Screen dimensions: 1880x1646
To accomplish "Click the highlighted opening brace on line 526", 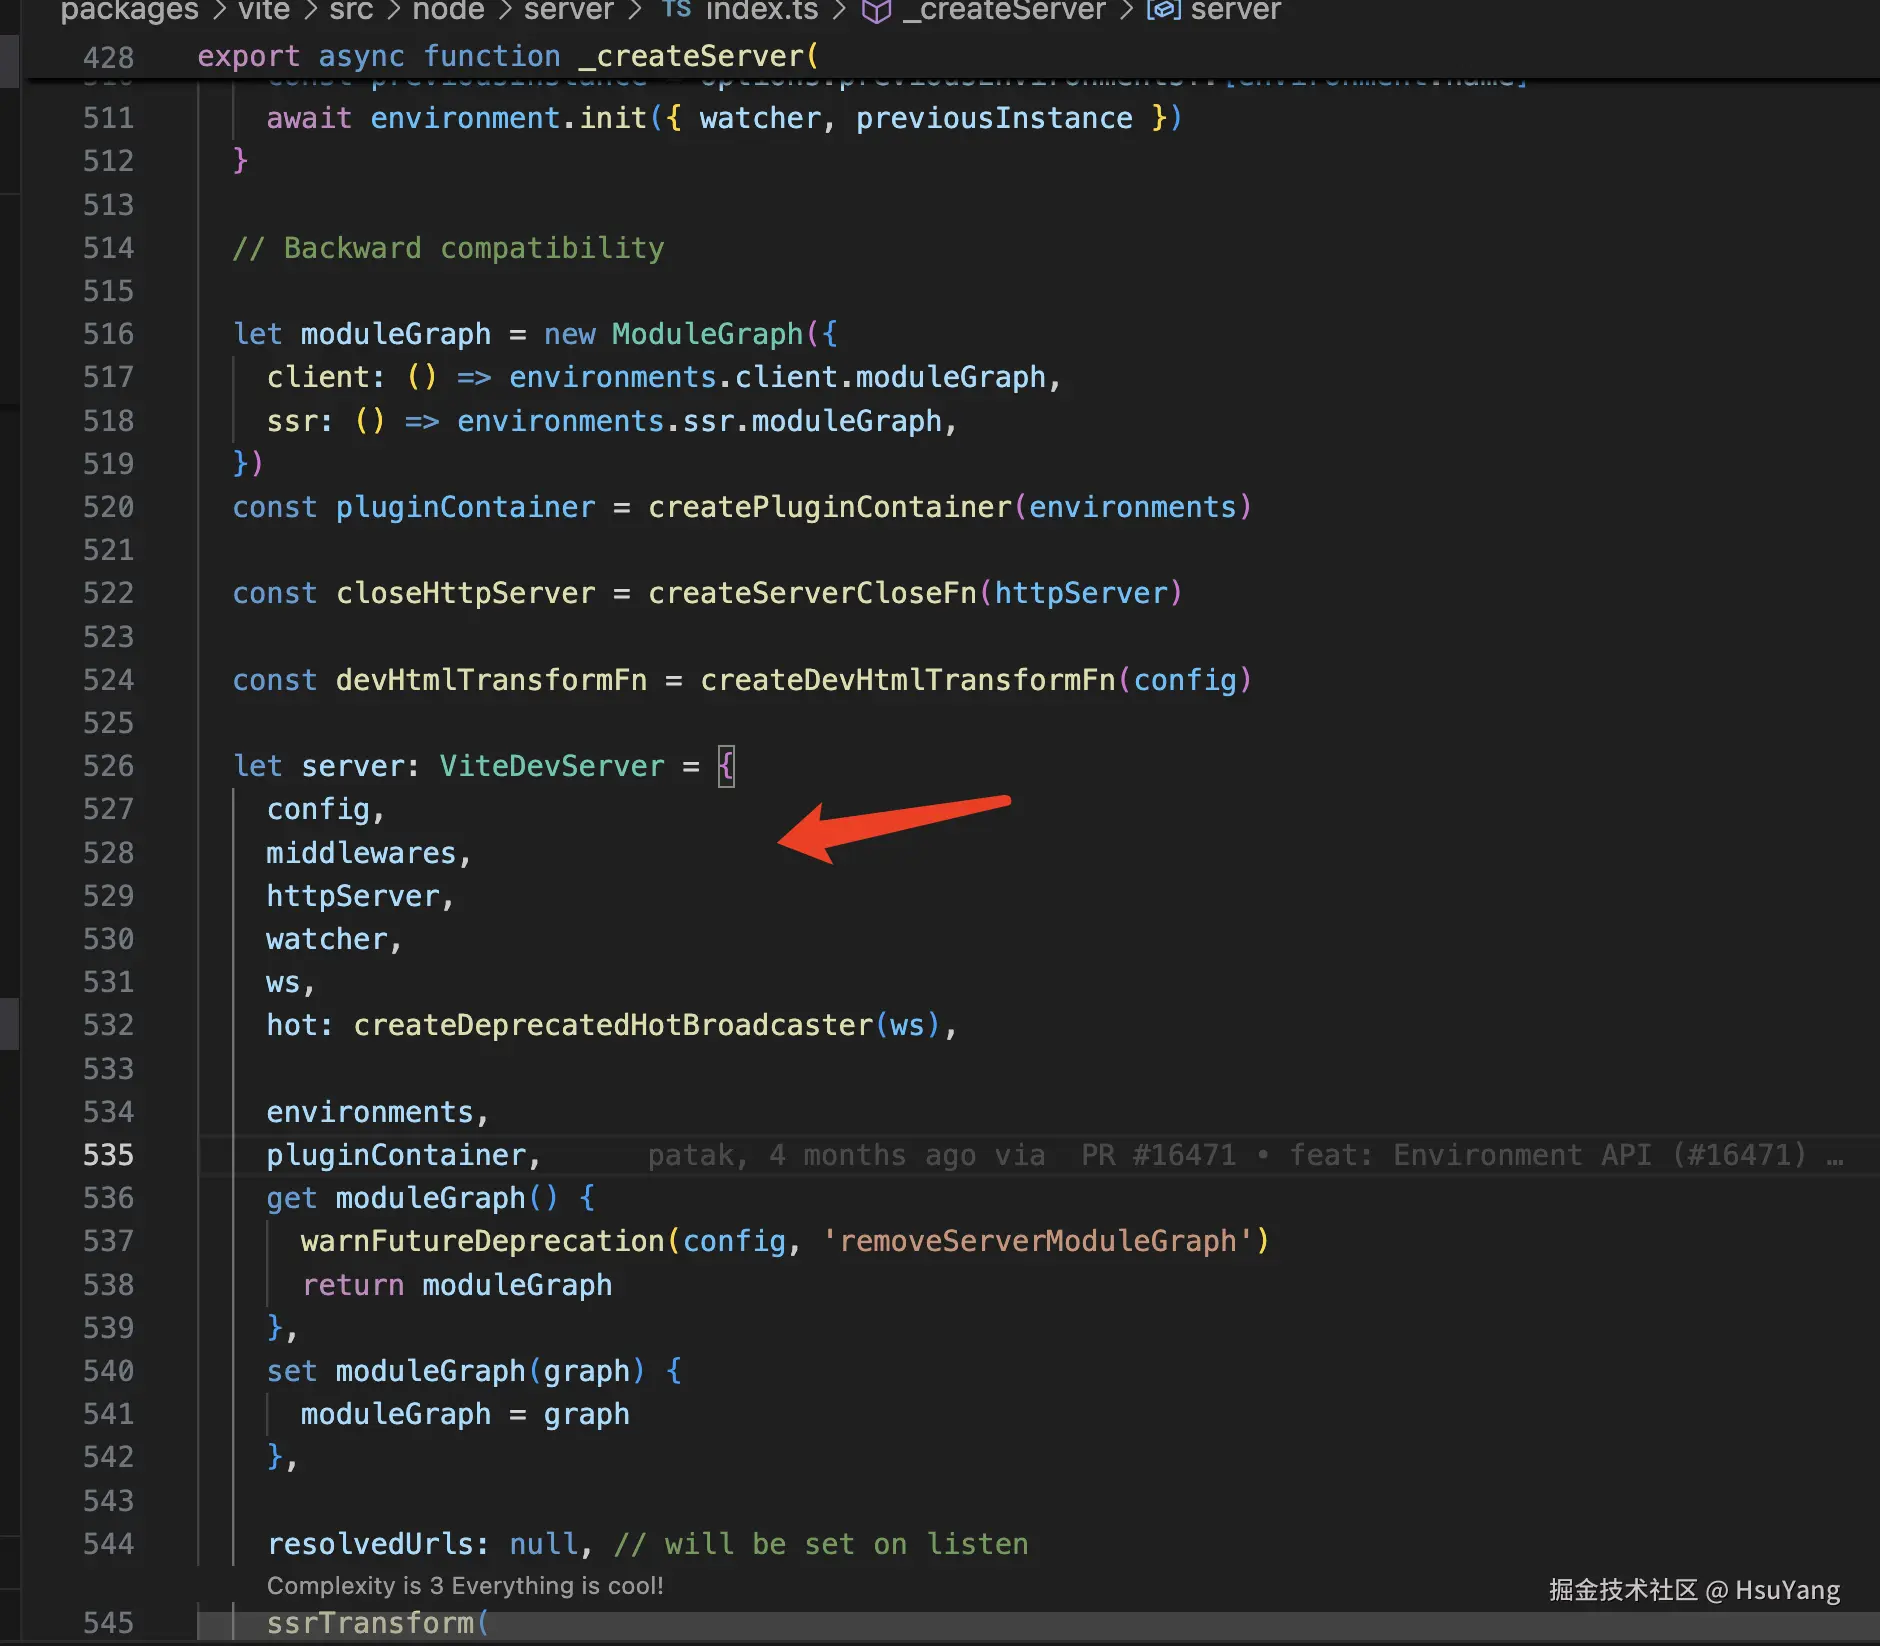I will pyautogui.click(x=726, y=766).
